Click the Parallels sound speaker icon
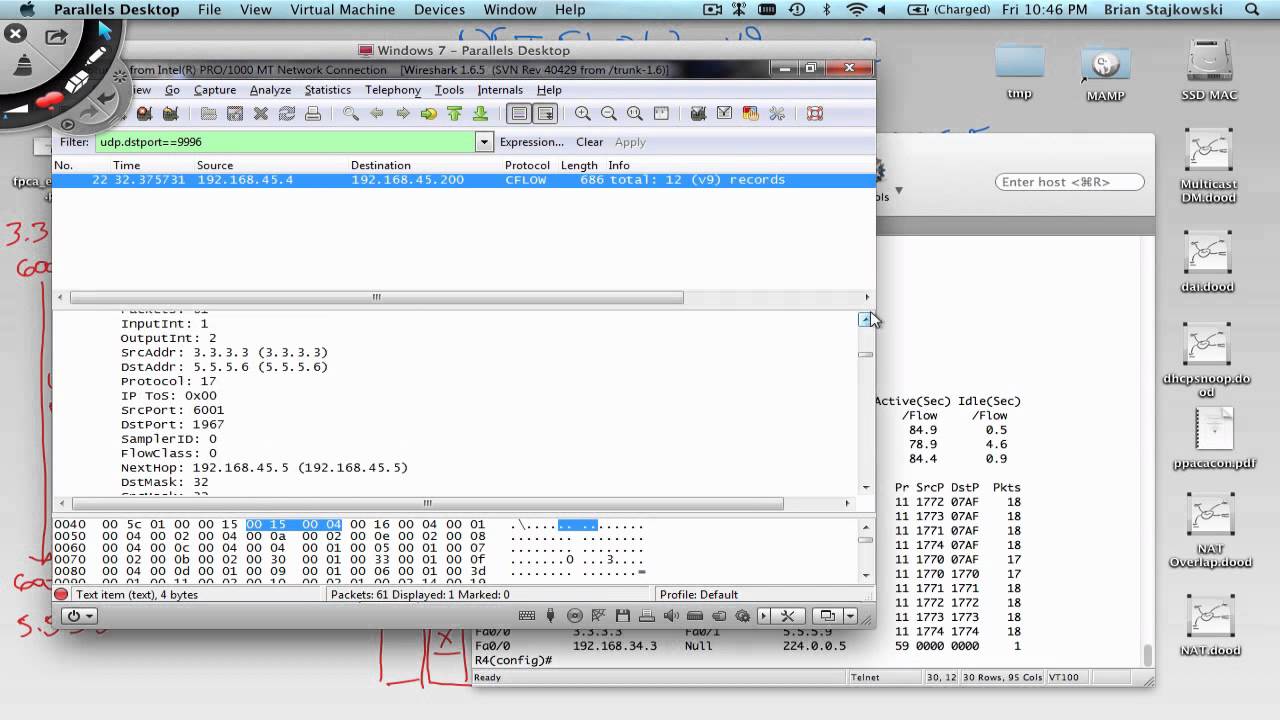This screenshot has width=1280, height=720. click(671, 616)
